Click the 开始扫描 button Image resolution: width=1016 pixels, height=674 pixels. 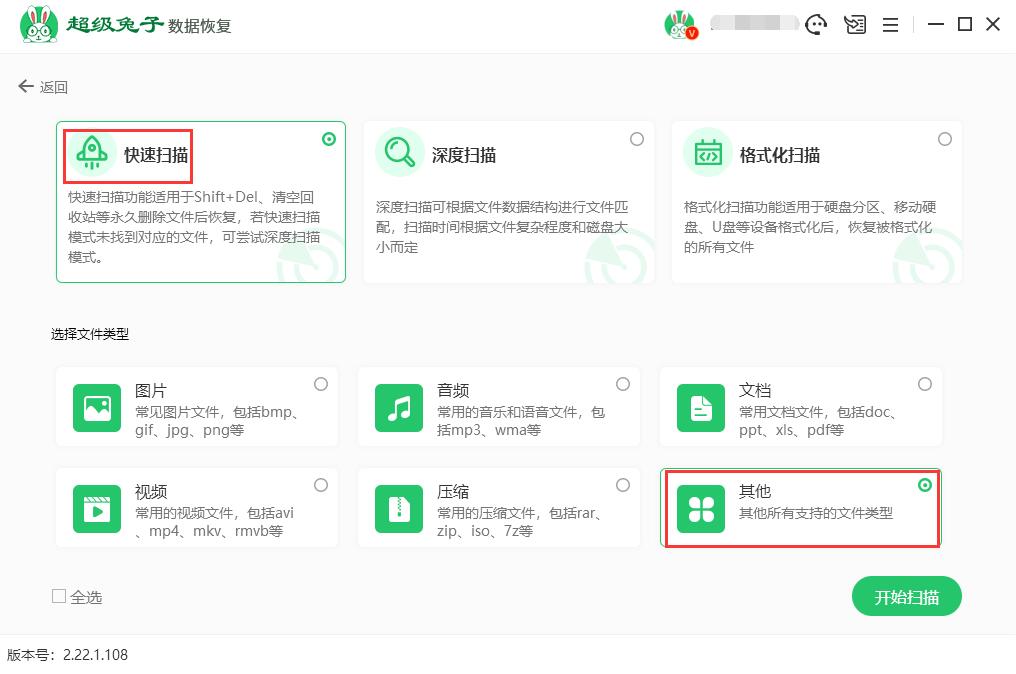pos(906,596)
